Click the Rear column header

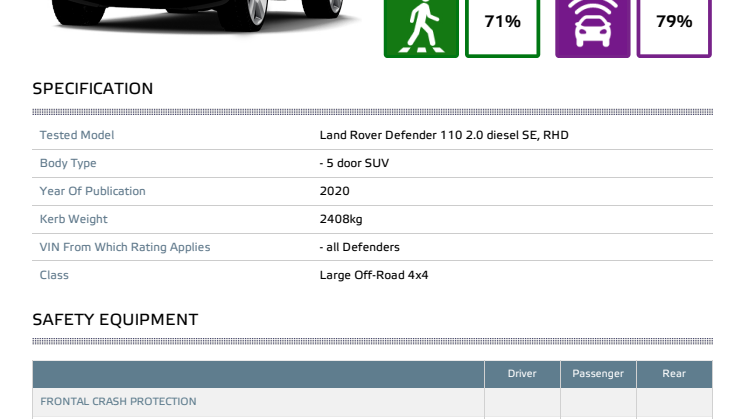674,374
